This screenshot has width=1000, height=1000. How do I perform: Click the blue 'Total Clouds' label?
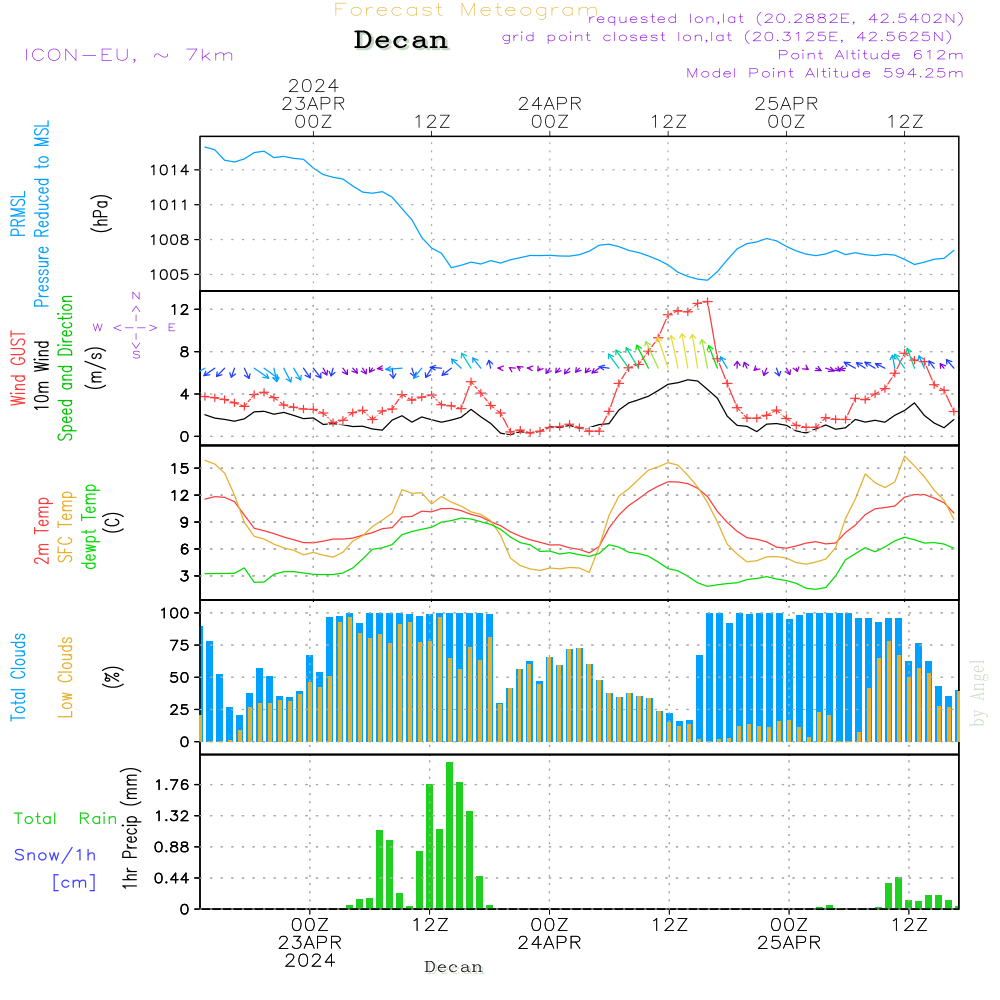tap(18, 677)
